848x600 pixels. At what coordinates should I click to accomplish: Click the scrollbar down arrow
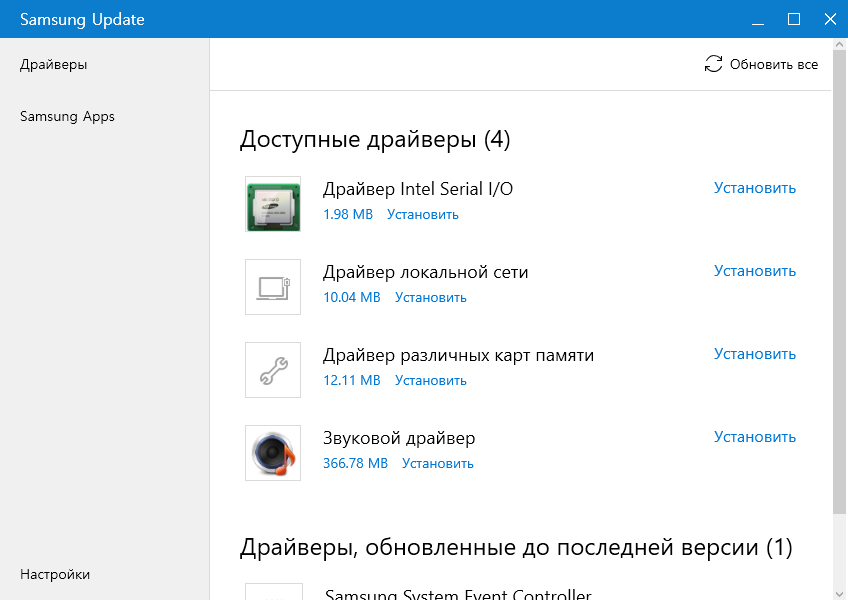pyautogui.click(x=840, y=594)
